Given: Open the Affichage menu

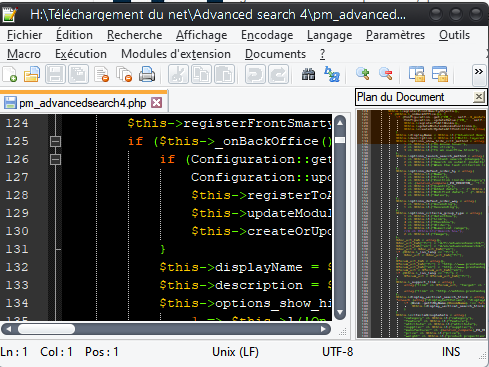Looking at the screenshot, I should tap(201, 35).
